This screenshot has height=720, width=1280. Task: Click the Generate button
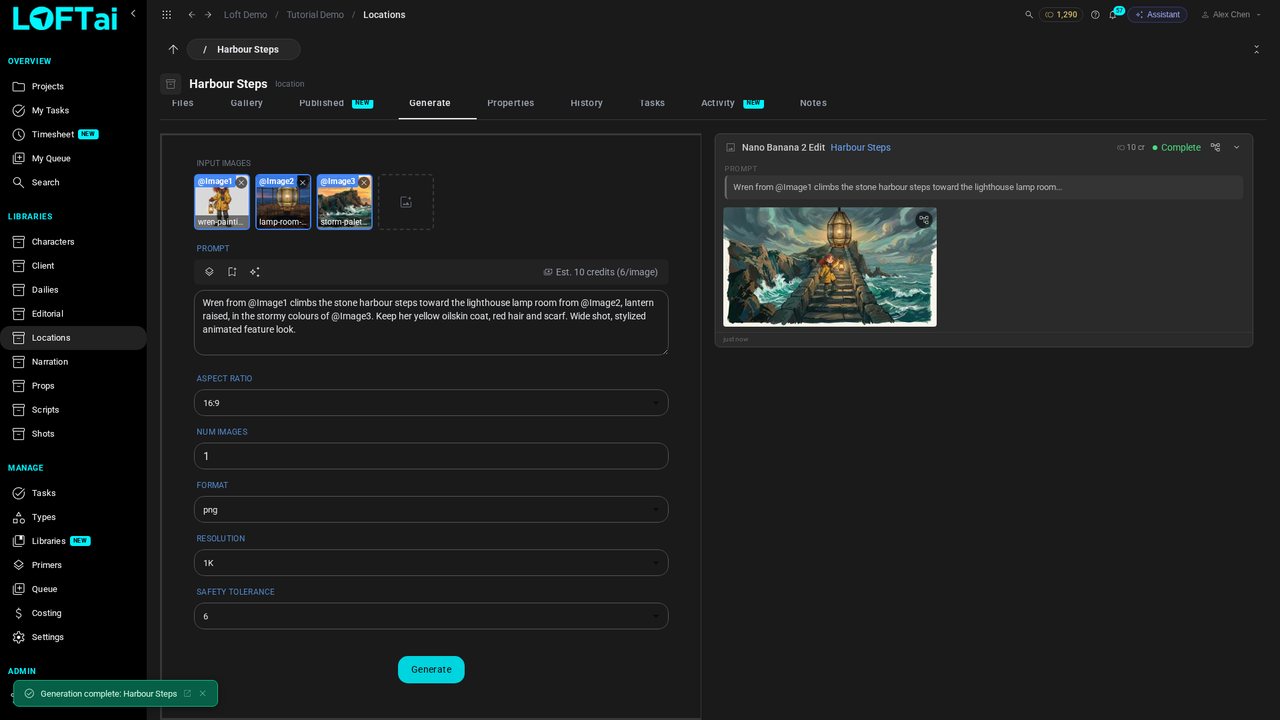pyautogui.click(x=431, y=670)
